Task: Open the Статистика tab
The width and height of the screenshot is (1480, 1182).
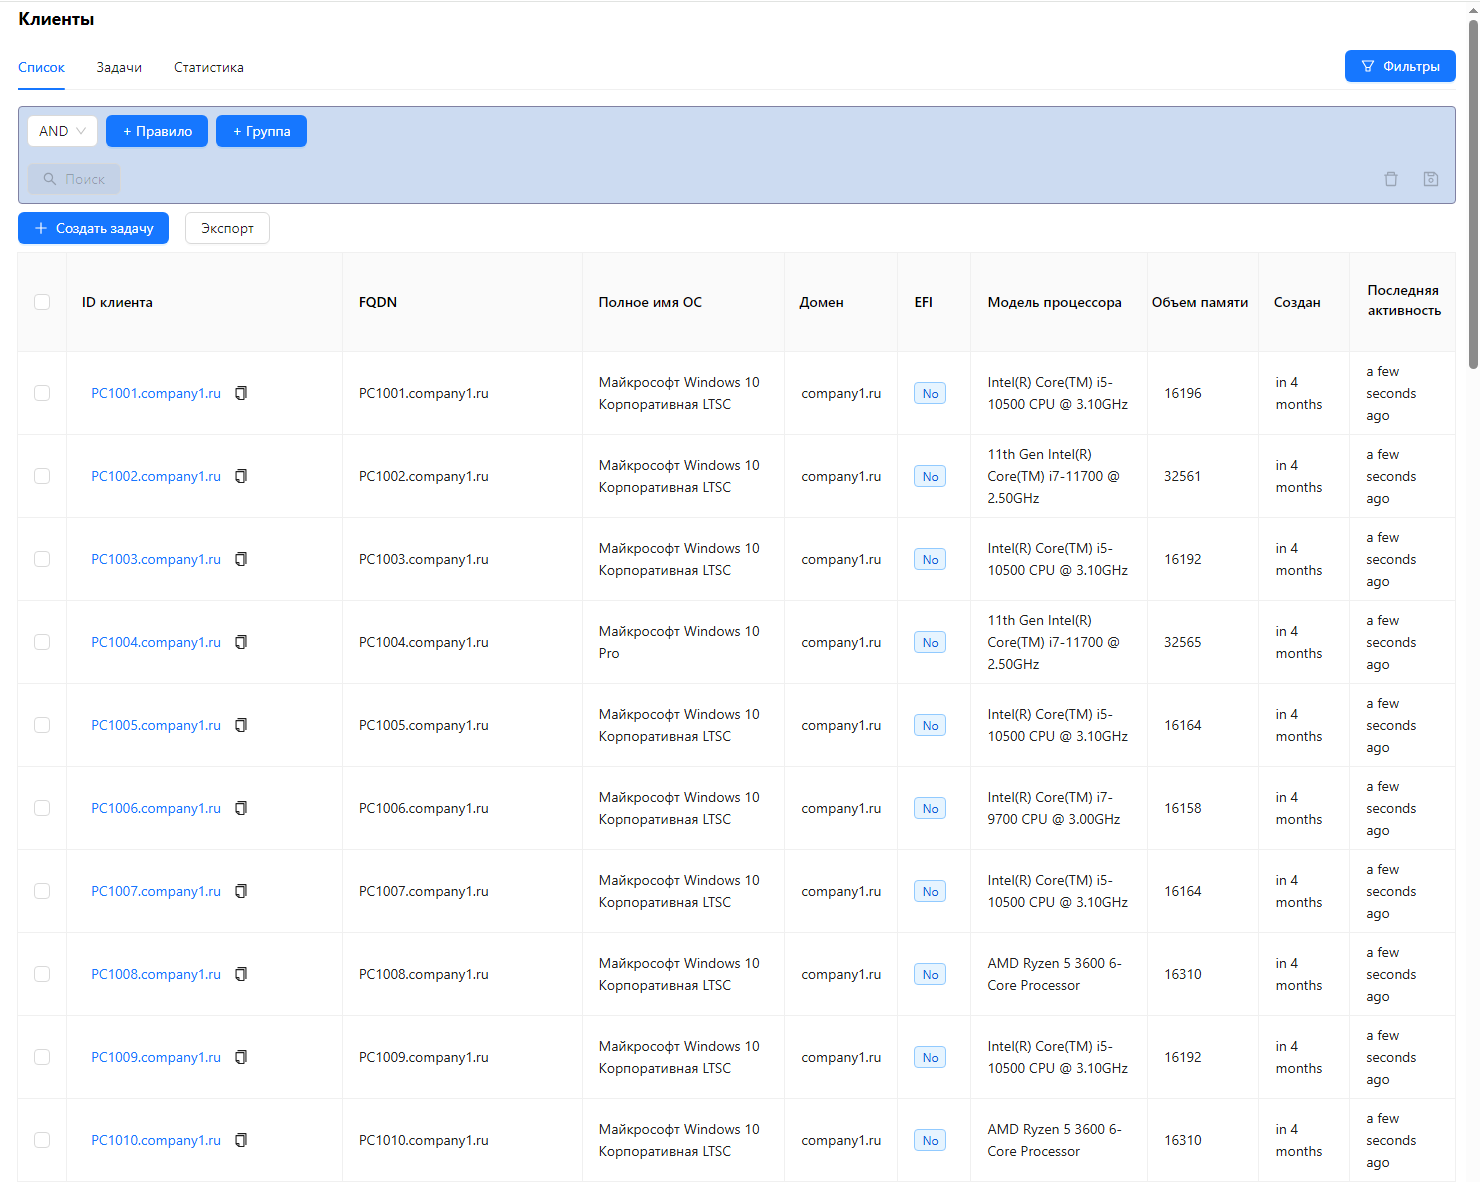Action: point(208,68)
